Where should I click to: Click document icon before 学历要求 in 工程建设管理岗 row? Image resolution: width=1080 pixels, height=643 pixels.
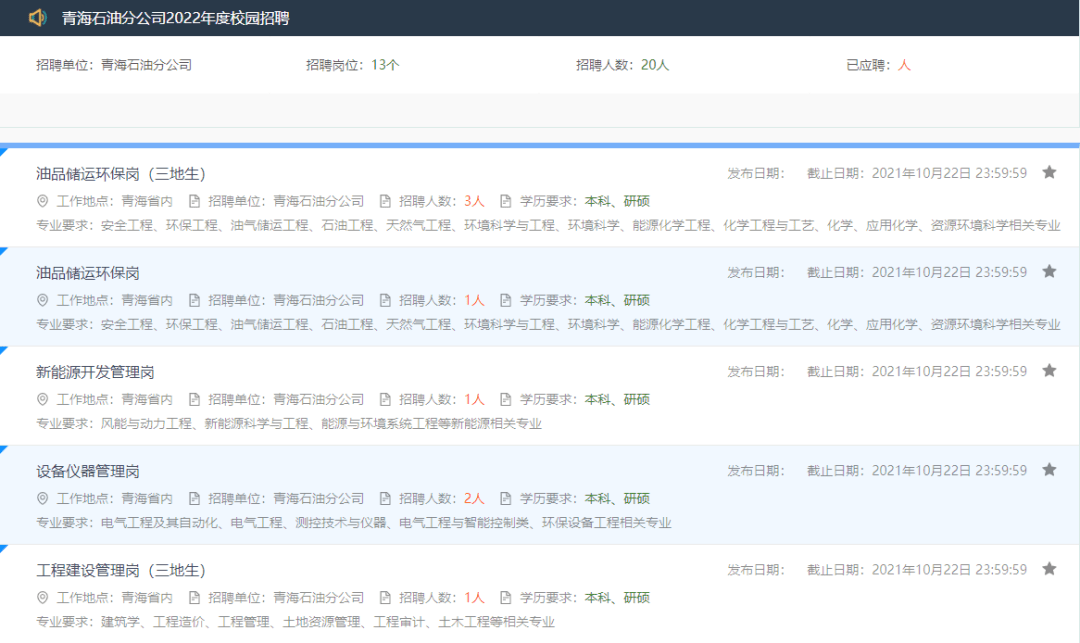tap(506, 598)
